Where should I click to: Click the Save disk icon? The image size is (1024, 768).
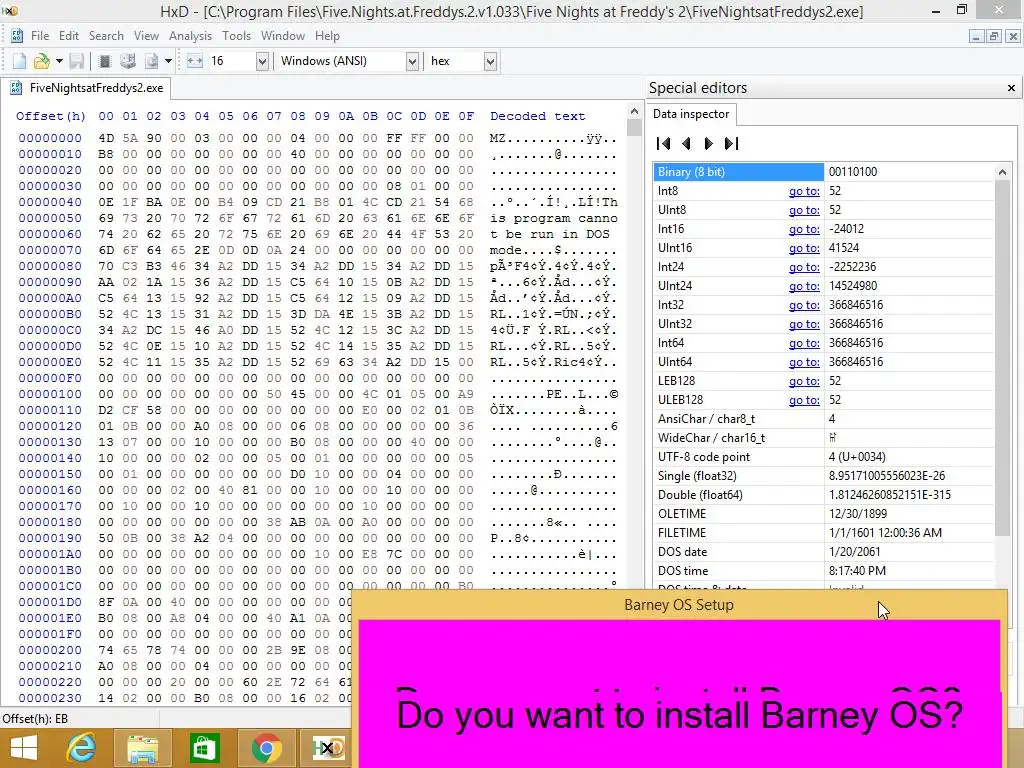tap(76, 61)
